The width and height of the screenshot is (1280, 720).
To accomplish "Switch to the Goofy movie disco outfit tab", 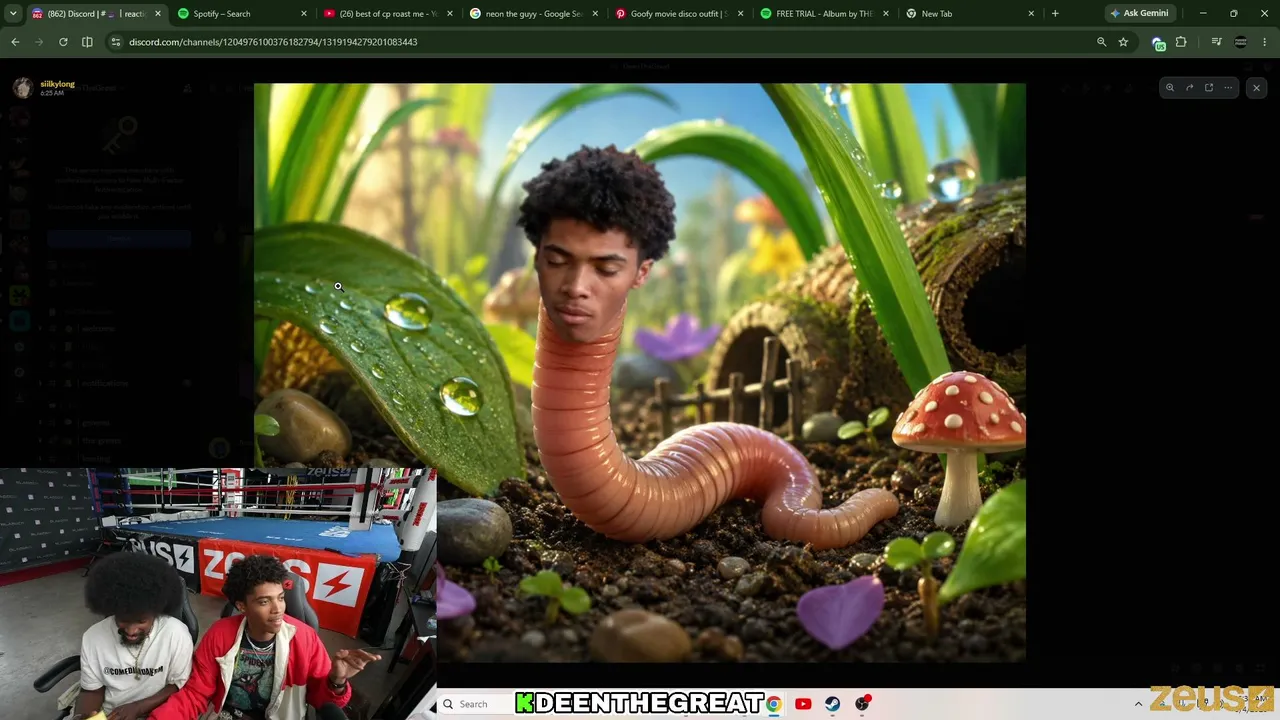I will [x=678, y=14].
